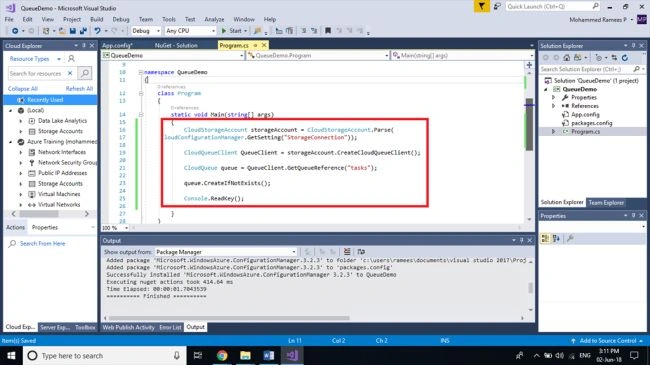The image size is (650, 365).
Task: Click the Navigate Backward toolbar icon
Action: coord(15,31)
